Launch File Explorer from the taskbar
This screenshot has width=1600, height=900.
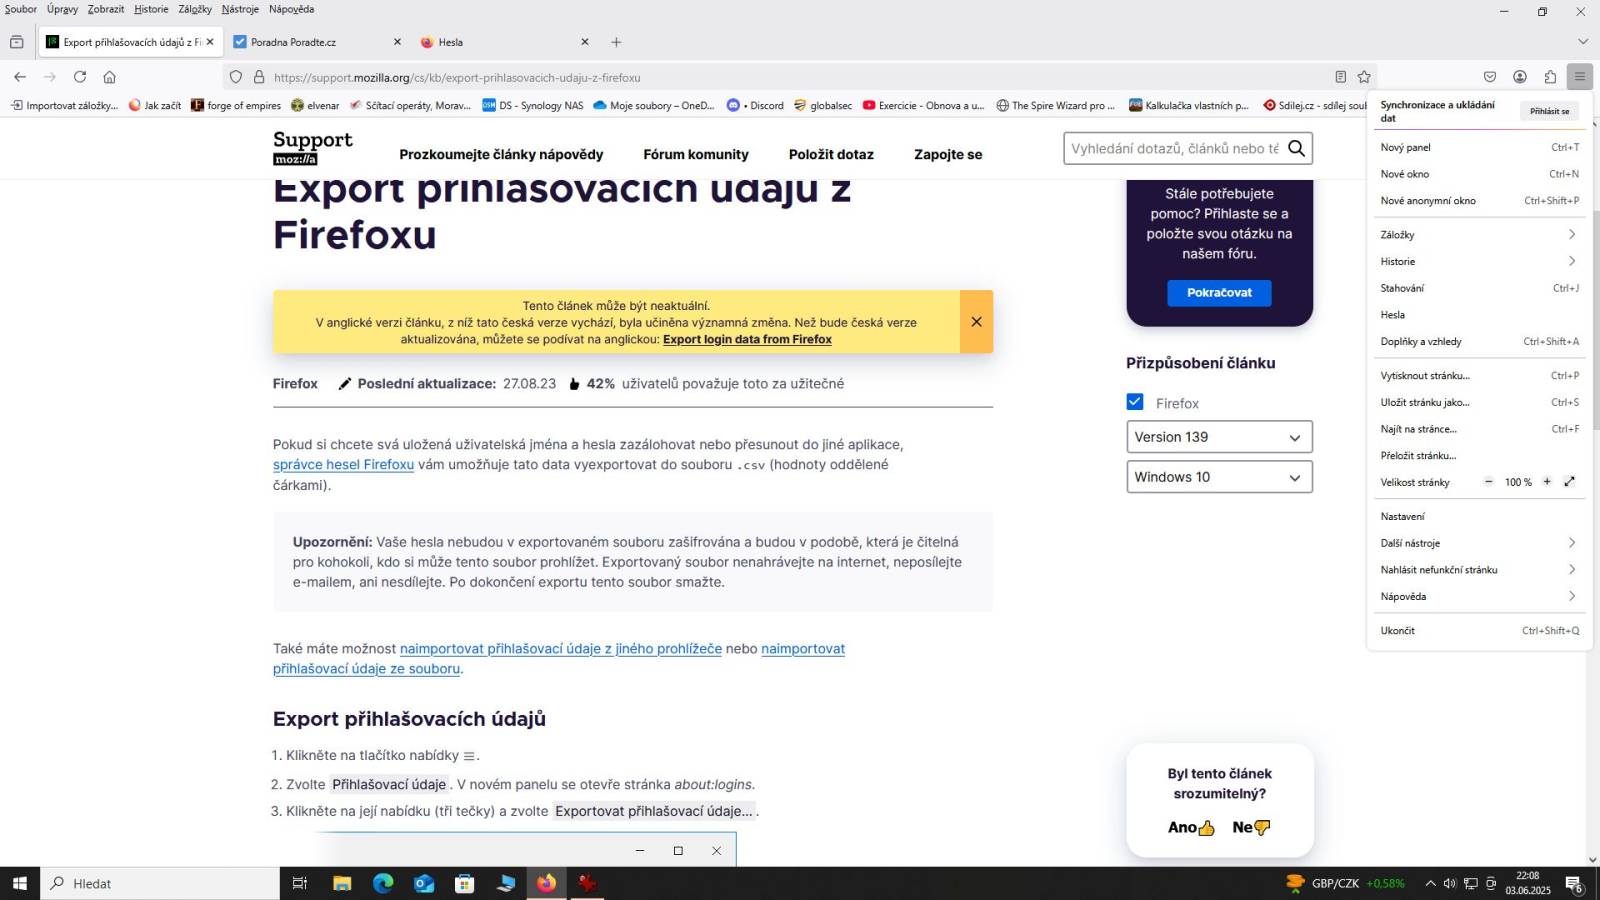342,883
